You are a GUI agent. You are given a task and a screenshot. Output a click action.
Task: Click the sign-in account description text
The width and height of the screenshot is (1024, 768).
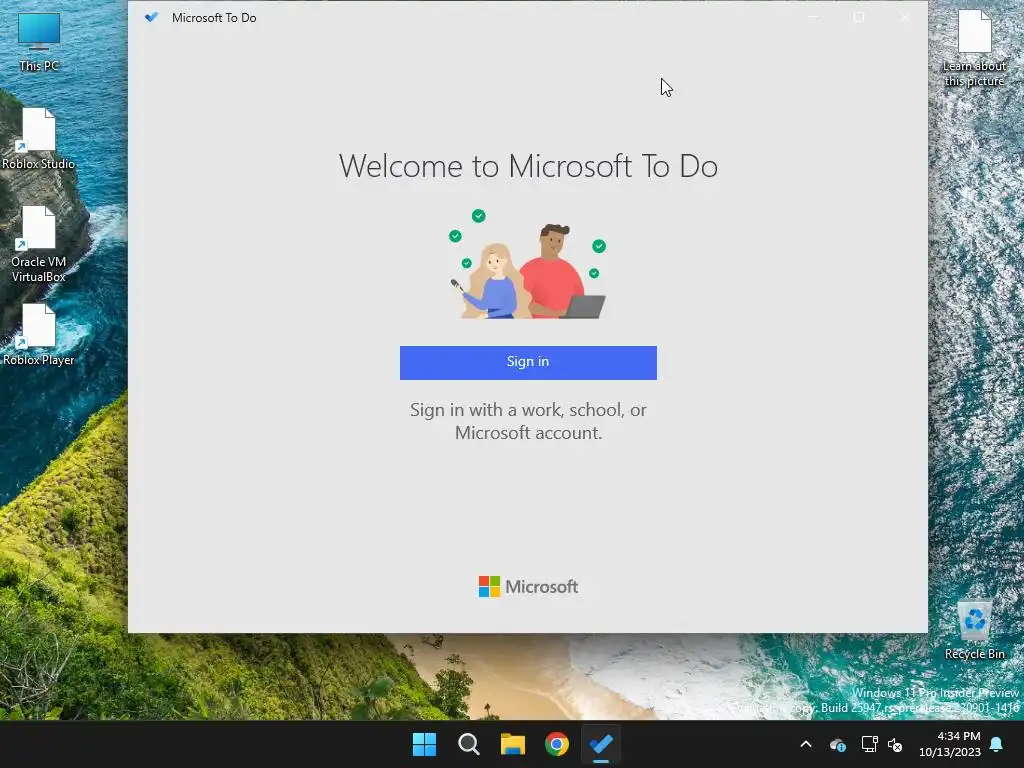(x=528, y=421)
